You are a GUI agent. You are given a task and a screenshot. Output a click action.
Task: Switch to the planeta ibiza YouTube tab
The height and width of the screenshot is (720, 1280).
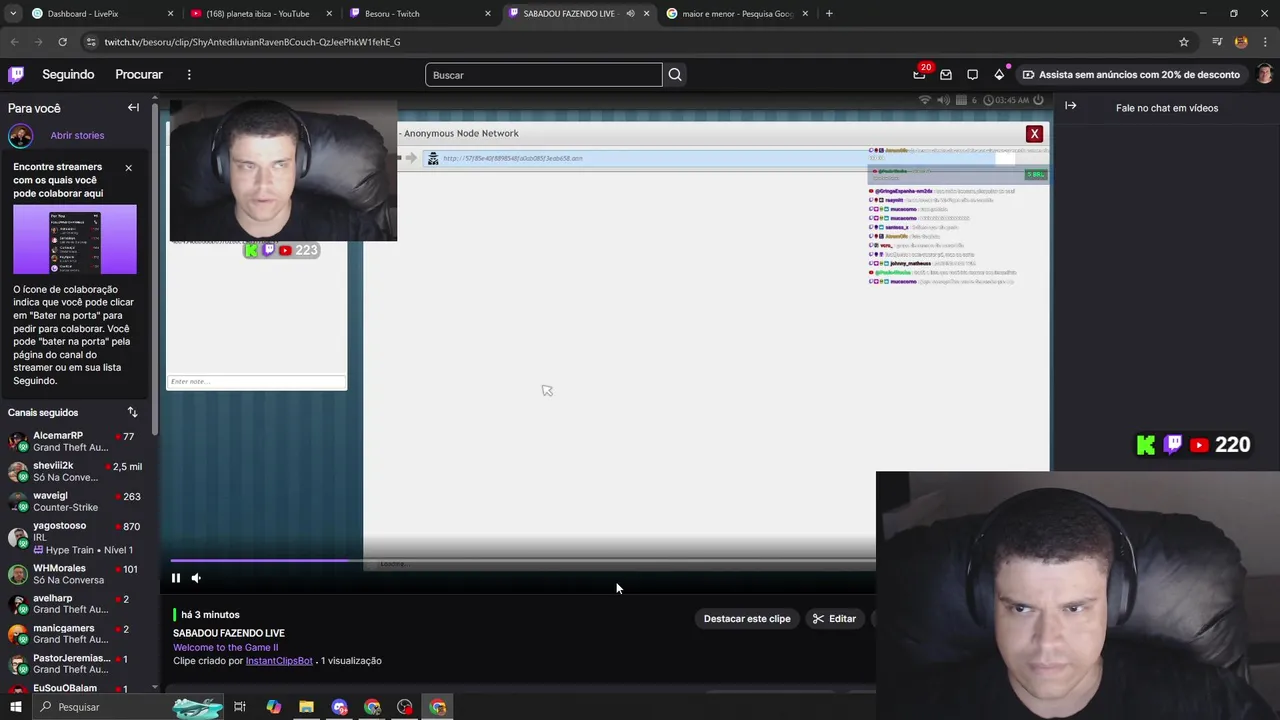(258, 14)
